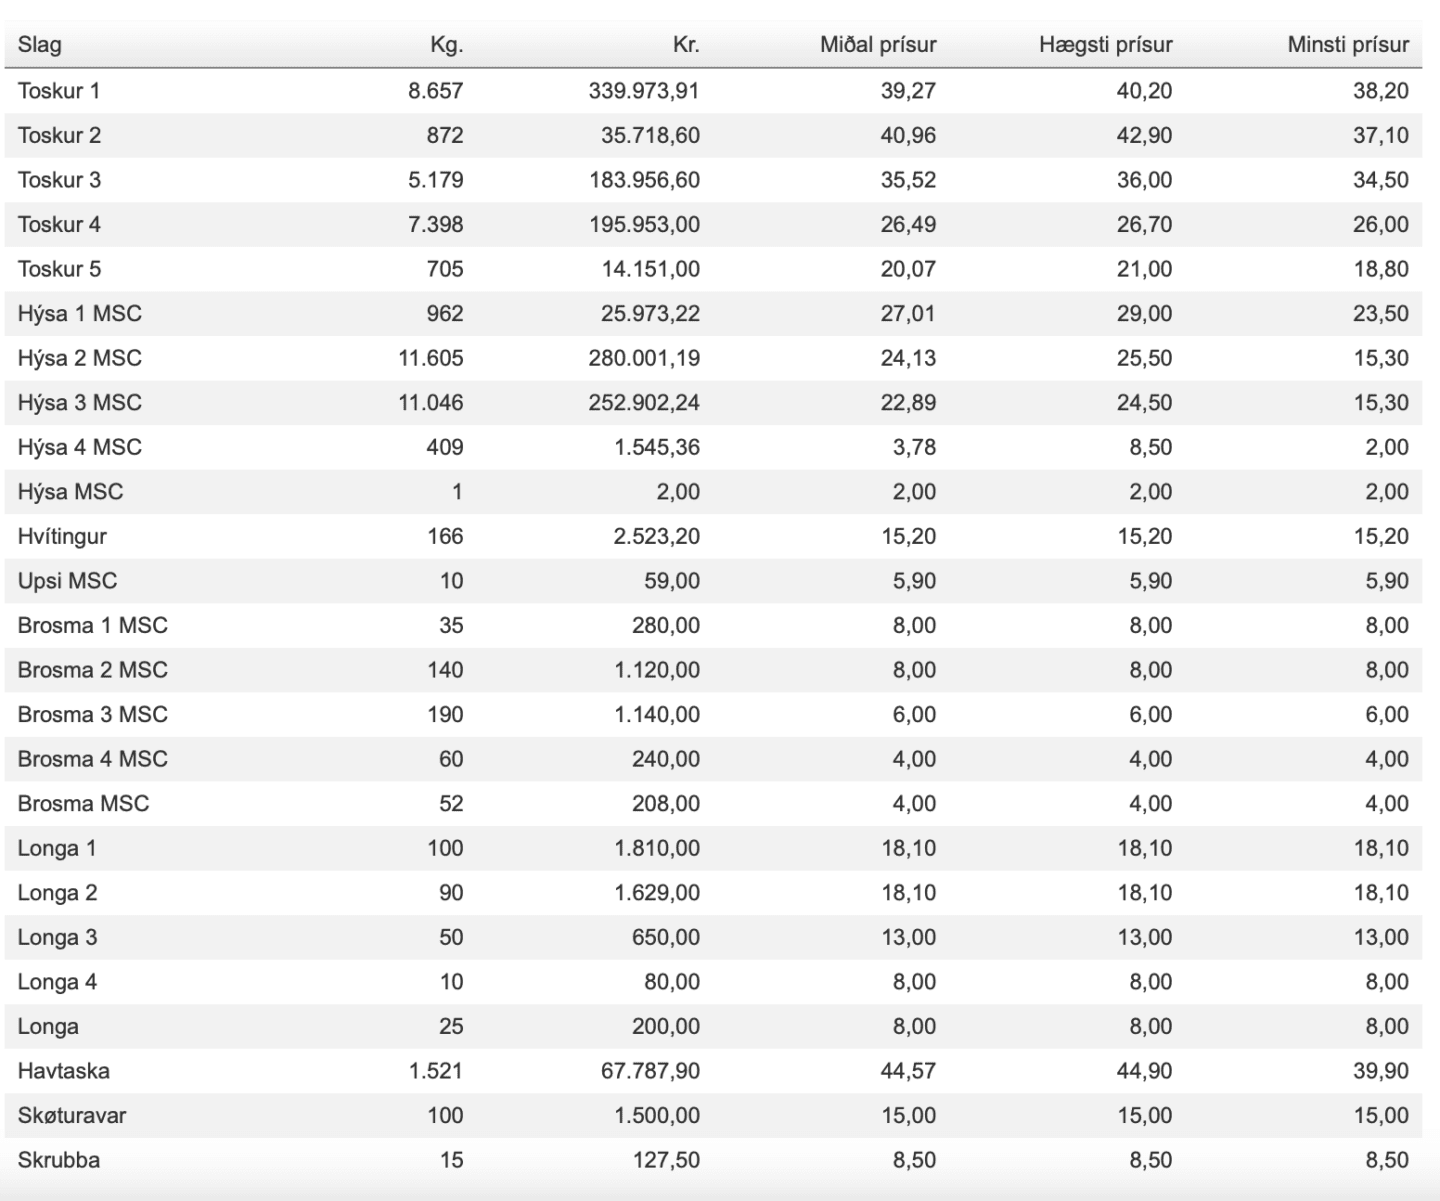The height and width of the screenshot is (1201, 1440).
Task: Click the Slag column header
Action: 39,45
